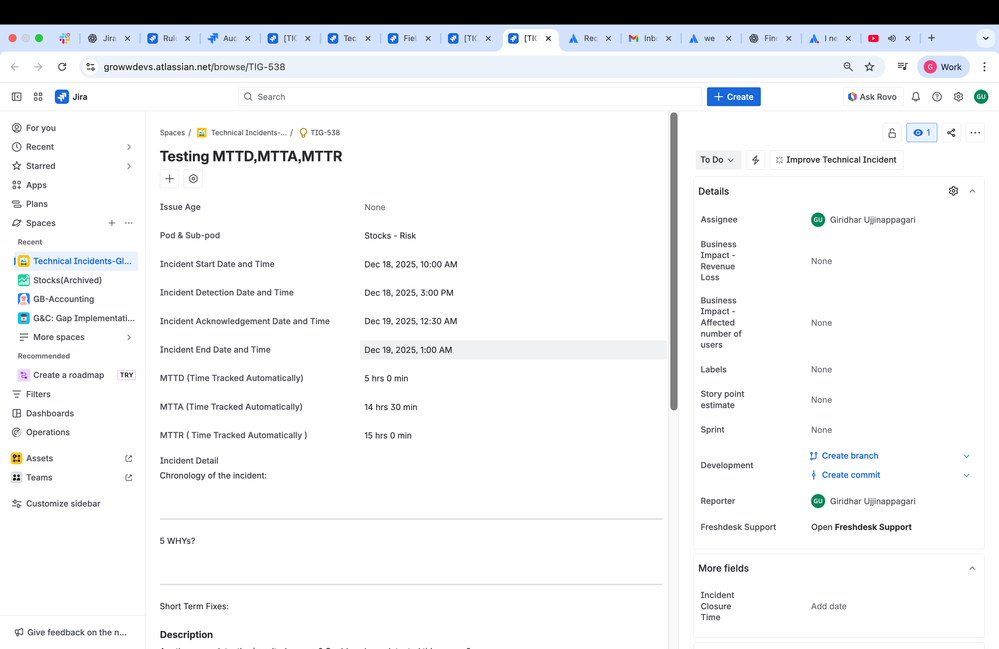Click the issue panel vertical scrollbar
Viewport: 999px width, 649px height.
673,262
